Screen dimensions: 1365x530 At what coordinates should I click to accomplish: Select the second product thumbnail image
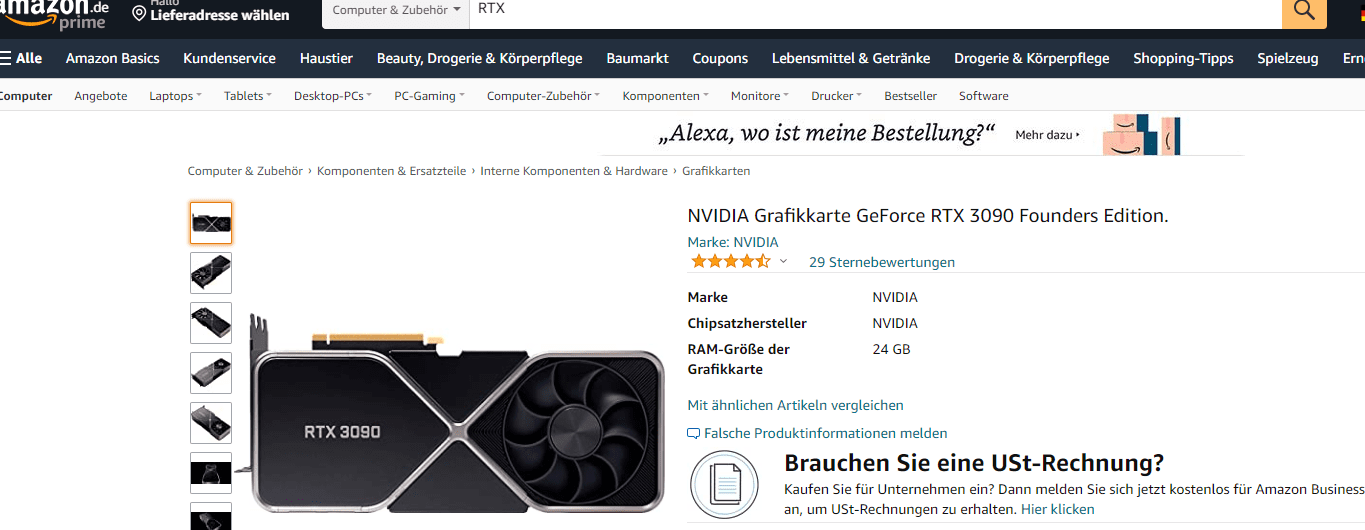coord(211,273)
